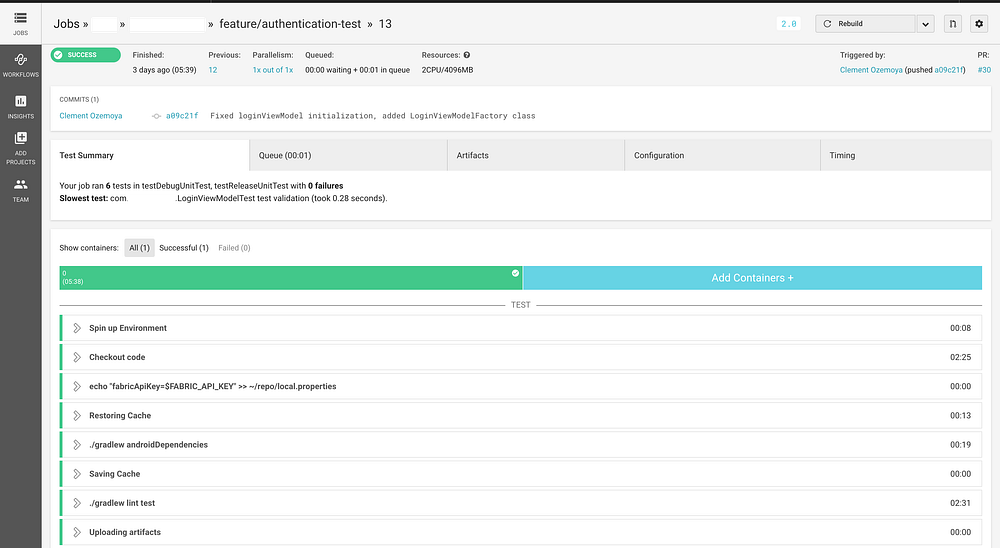Click the 02:25 duration of Checkout code
Screen dimensions: 1000x548
tap(960, 357)
